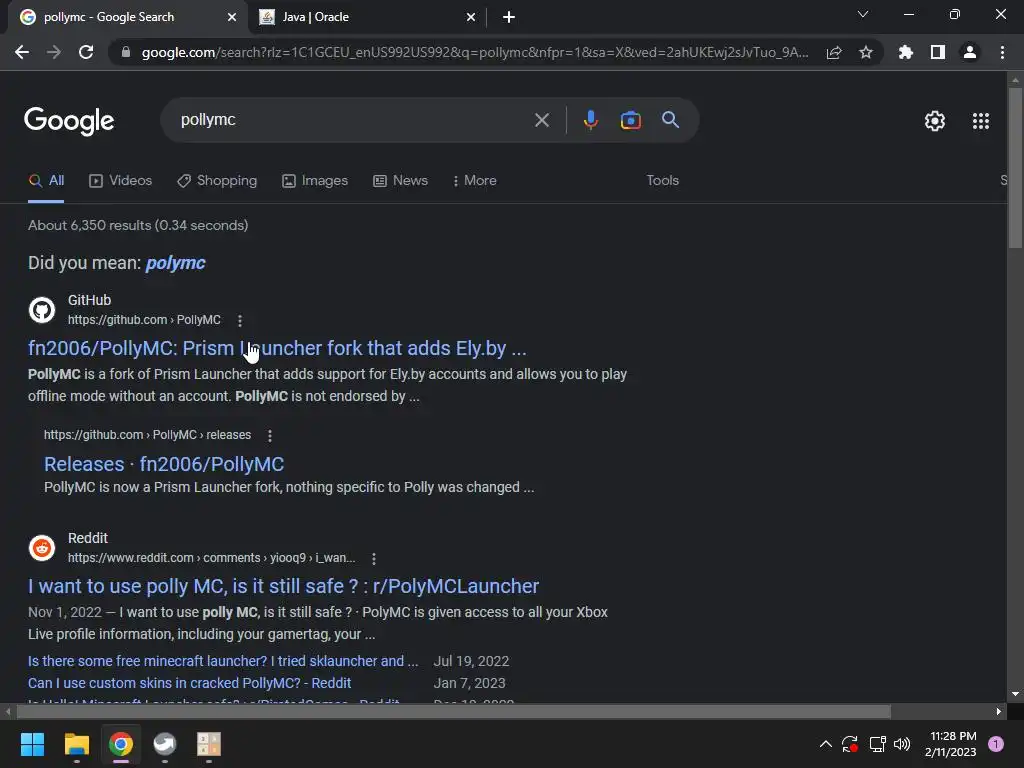Click the vertical page scrollbar thumb

pyautogui.click(x=1014, y=167)
